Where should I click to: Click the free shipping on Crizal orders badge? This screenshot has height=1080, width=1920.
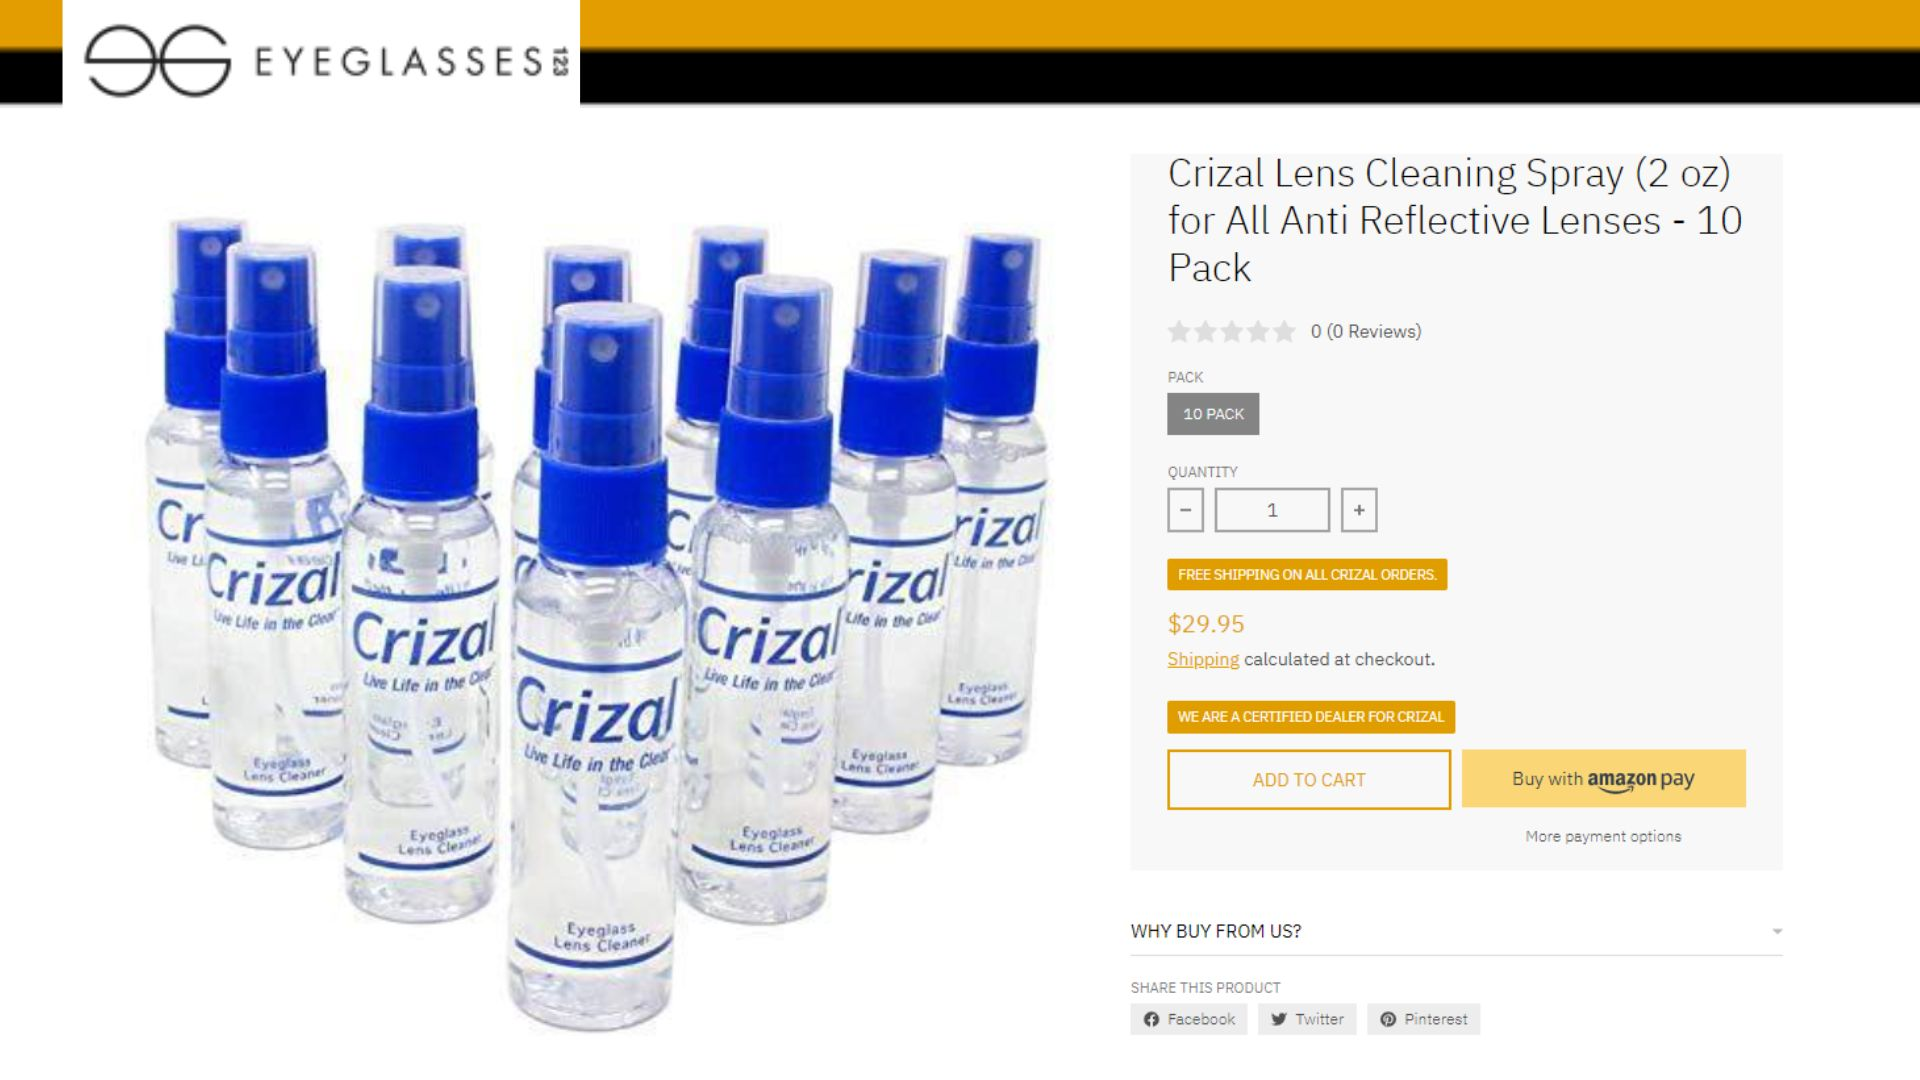pyautogui.click(x=1307, y=575)
